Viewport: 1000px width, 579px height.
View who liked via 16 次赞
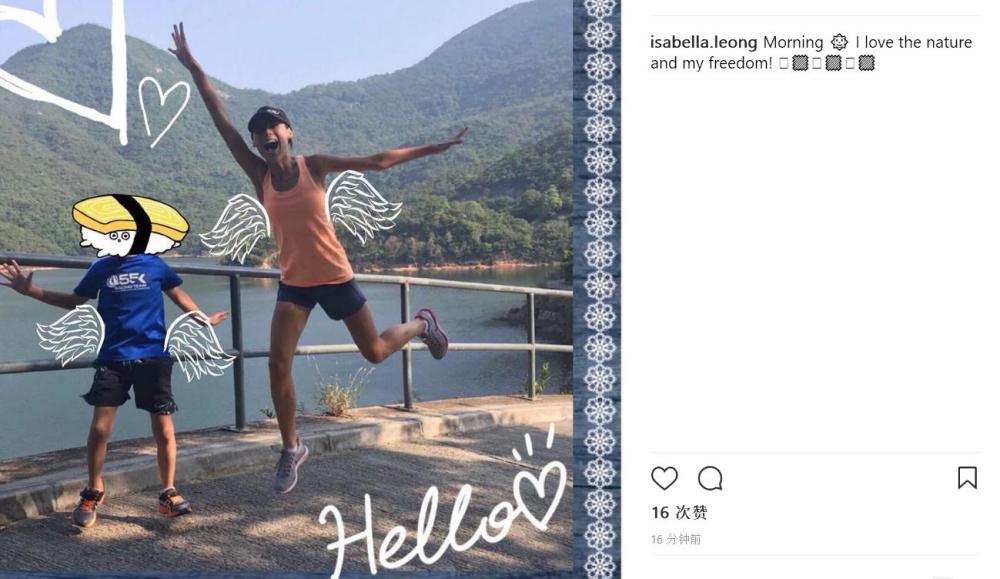point(679,513)
